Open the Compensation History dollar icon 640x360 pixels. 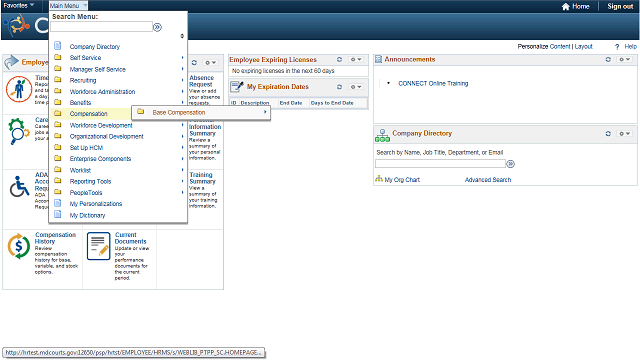coord(18,246)
